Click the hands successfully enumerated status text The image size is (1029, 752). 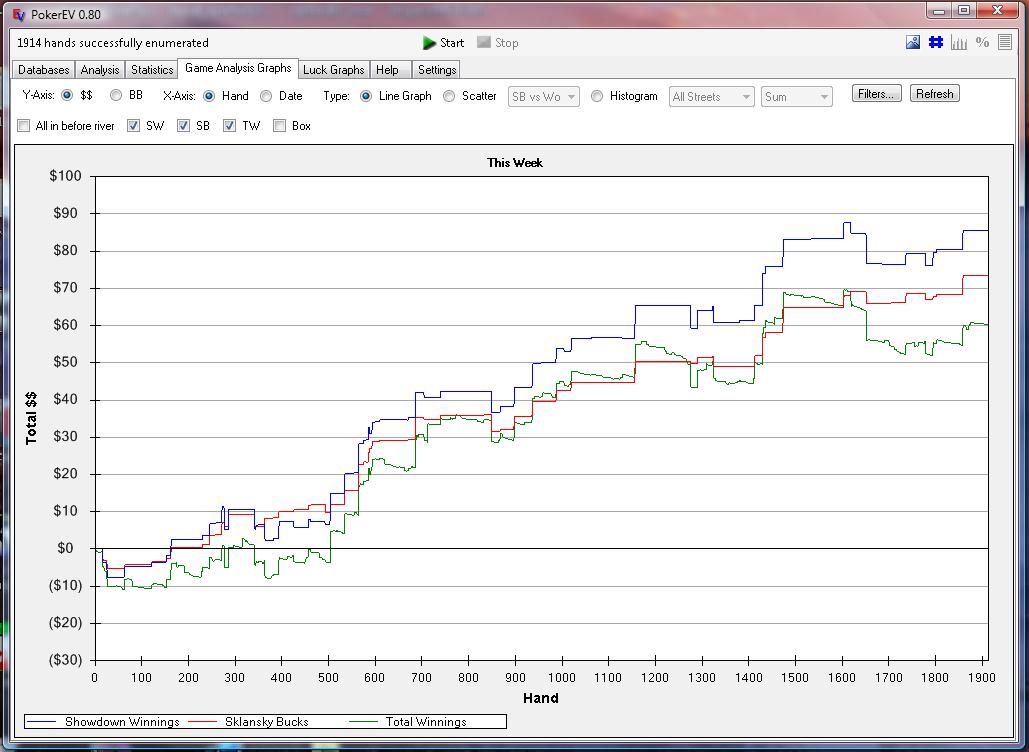click(x=113, y=43)
